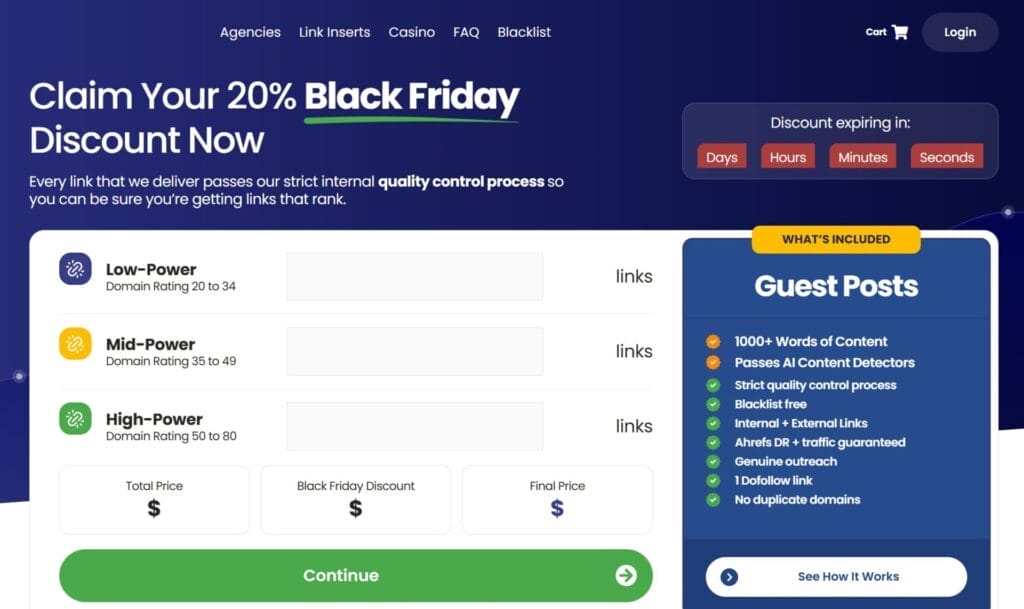Focus the Mid-Power links quantity field
Image resolution: width=1024 pixels, height=609 pixels.
tap(414, 351)
